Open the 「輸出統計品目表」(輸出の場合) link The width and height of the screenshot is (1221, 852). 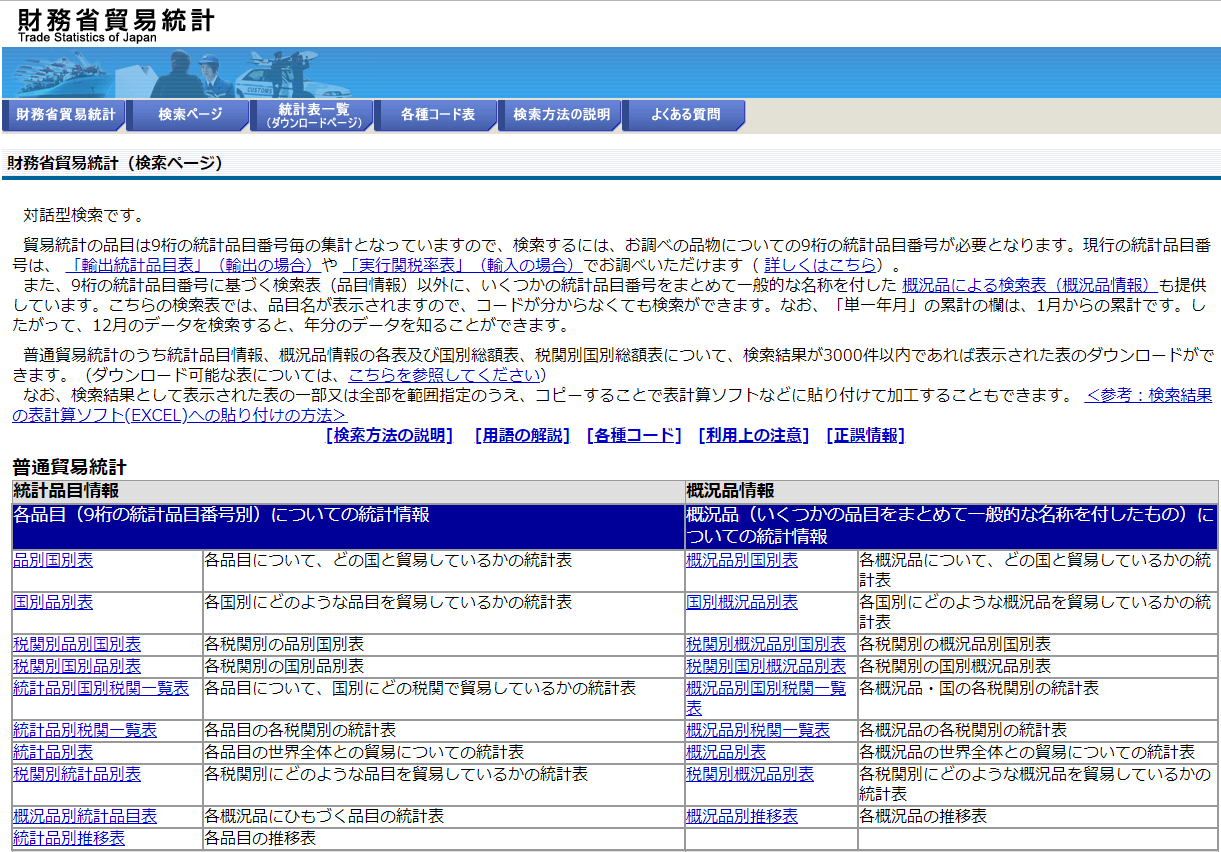click(x=192, y=265)
